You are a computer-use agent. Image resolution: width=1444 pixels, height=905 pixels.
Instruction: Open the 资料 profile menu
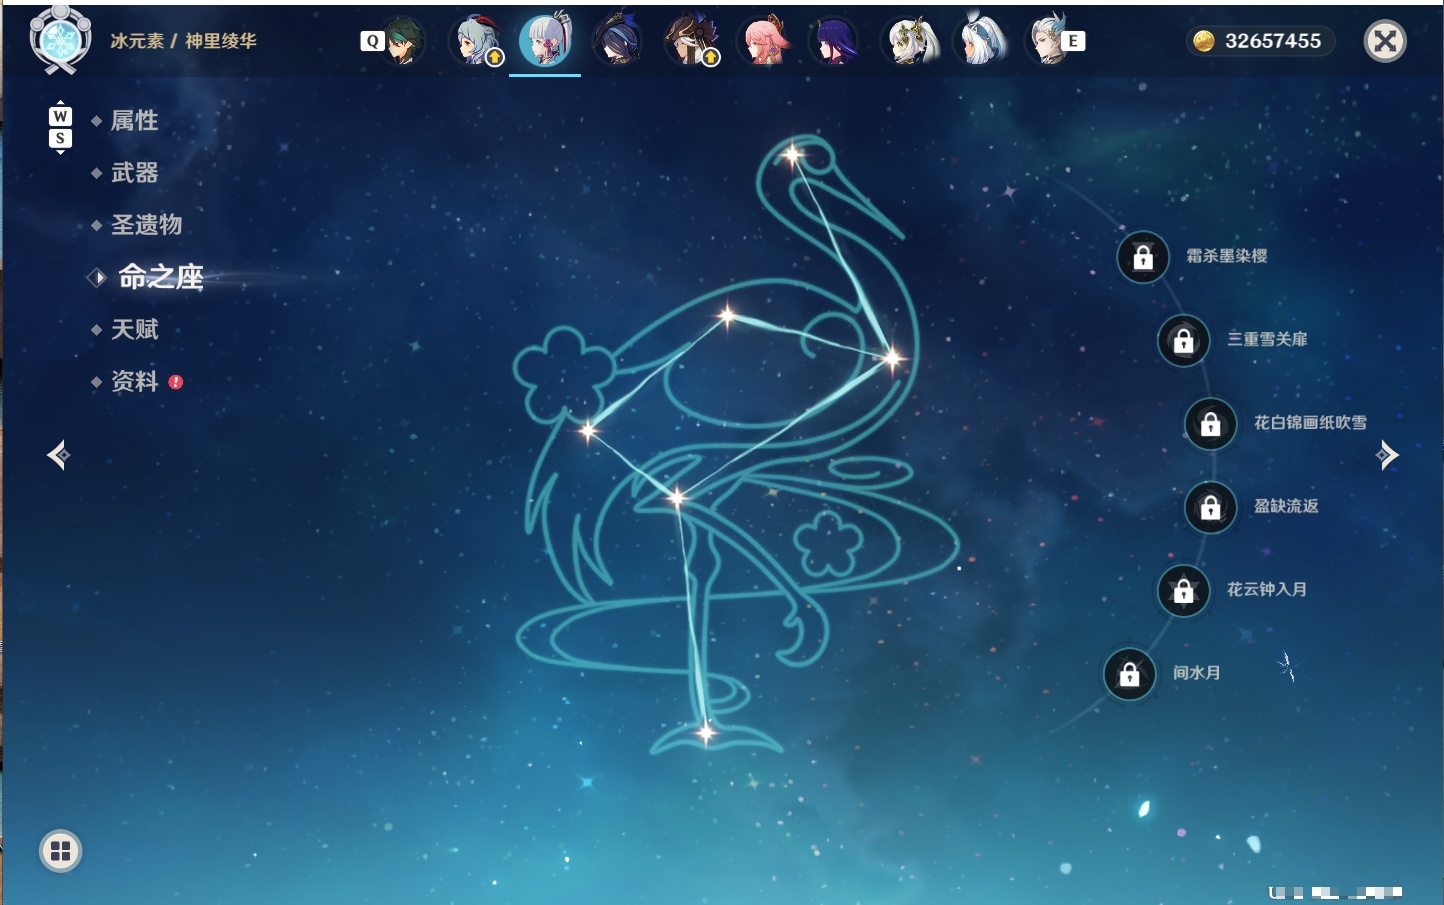pos(134,381)
